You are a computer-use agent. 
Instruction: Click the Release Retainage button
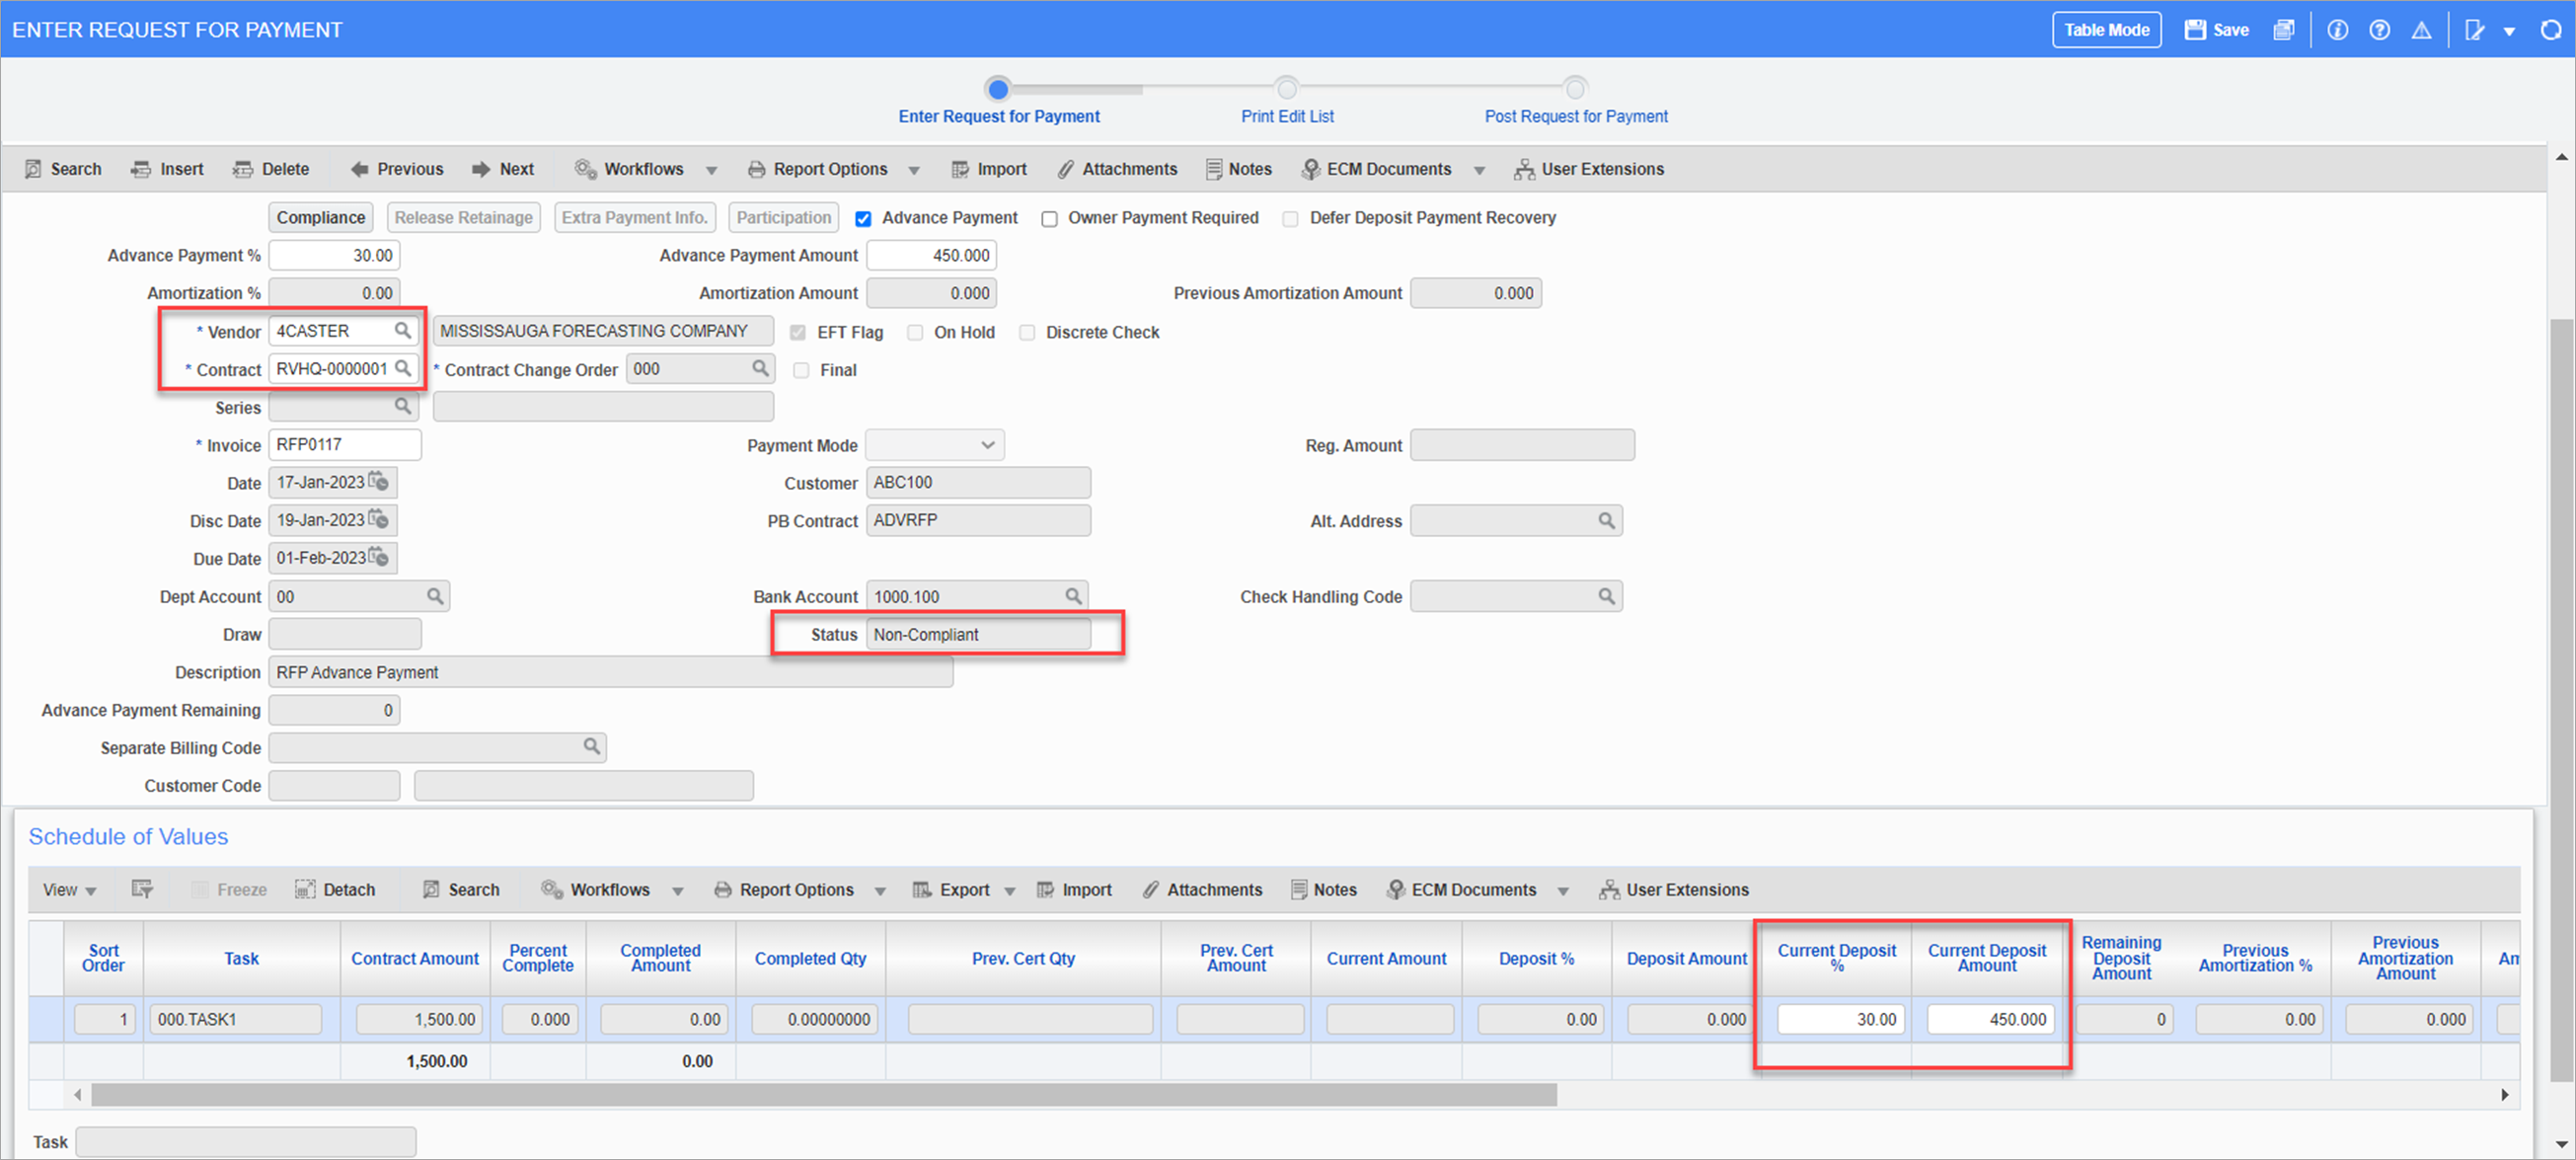[x=462, y=218]
